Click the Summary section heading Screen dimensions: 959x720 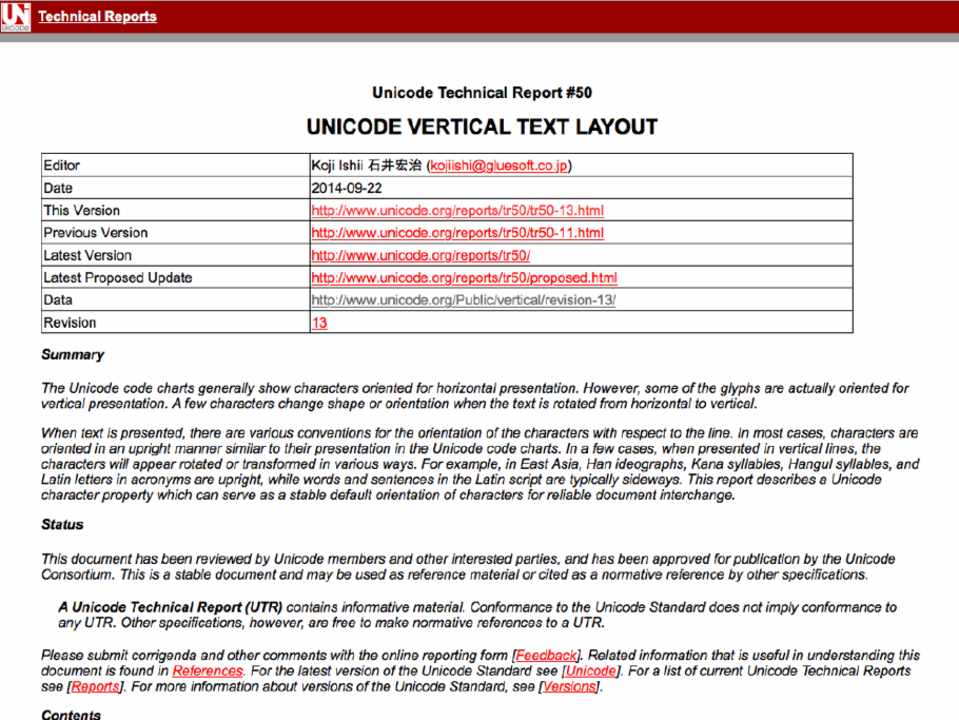pyautogui.click(x=72, y=354)
